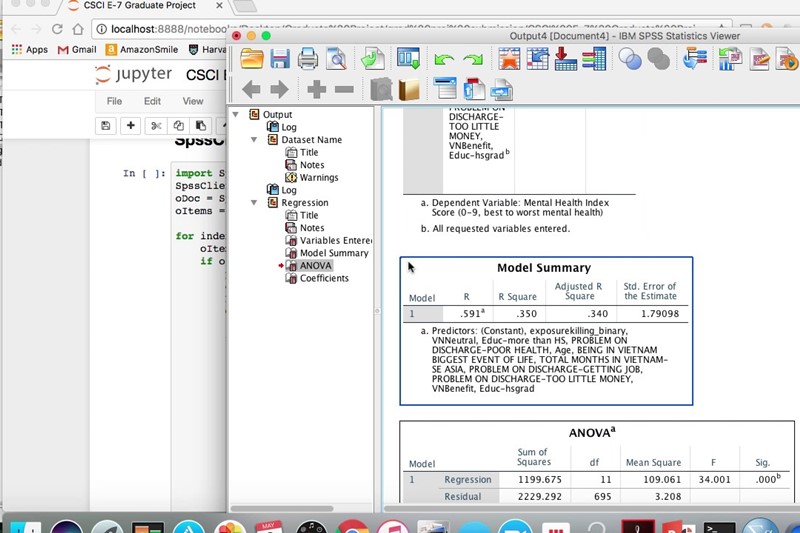This screenshot has height=533, width=800.
Task: Redo the last SPSS action
Action: (x=472, y=60)
